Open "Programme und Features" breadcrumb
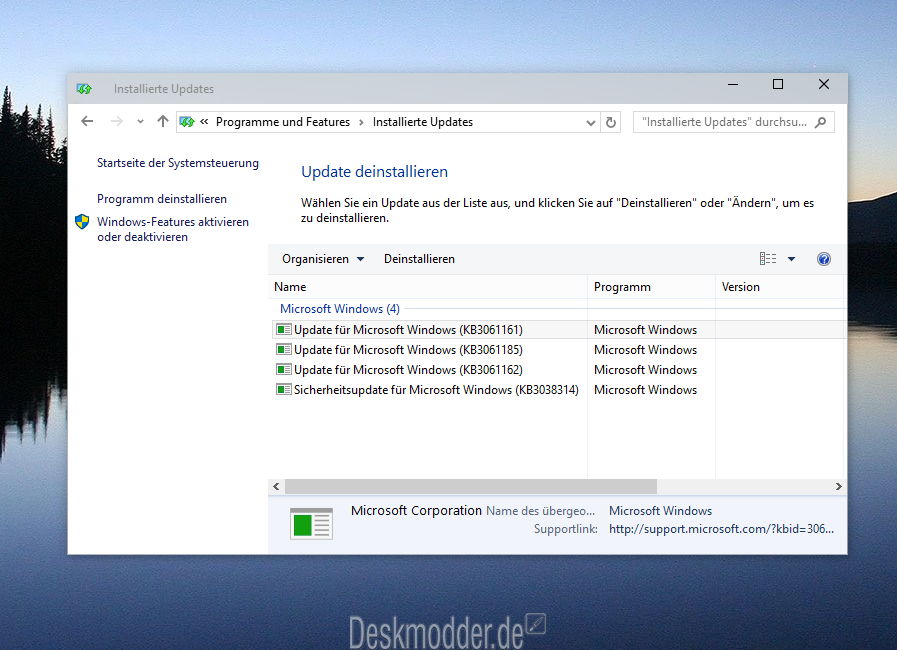Screen dimensions: 897x650 [x=283, y=122]
